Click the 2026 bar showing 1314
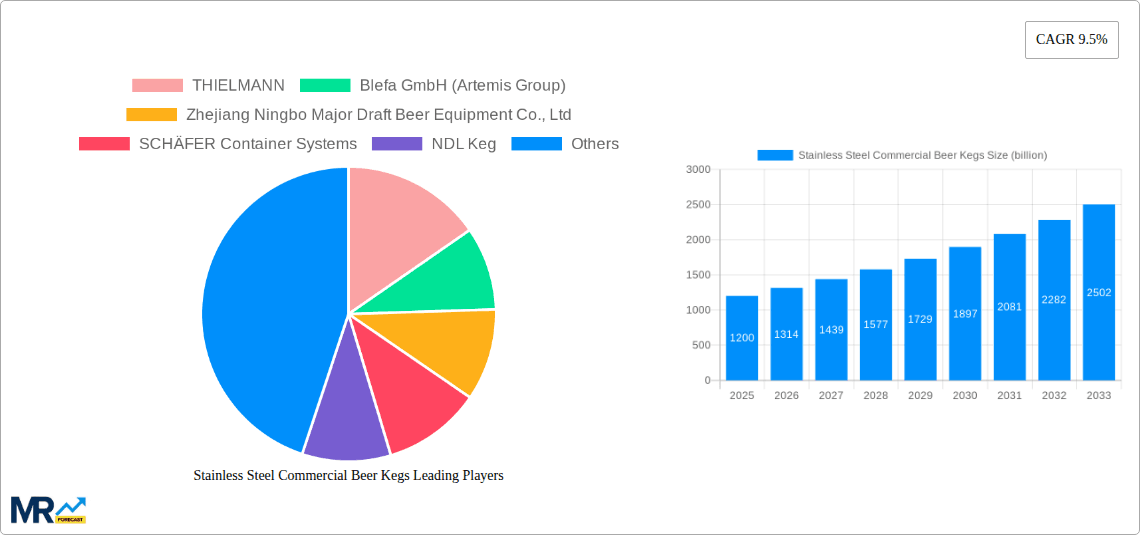 787,334
